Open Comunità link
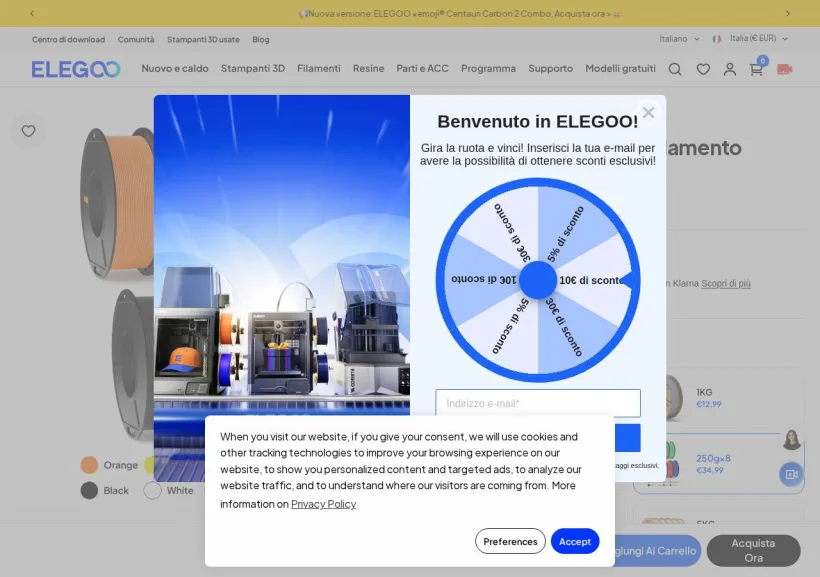 click(136, 39)
